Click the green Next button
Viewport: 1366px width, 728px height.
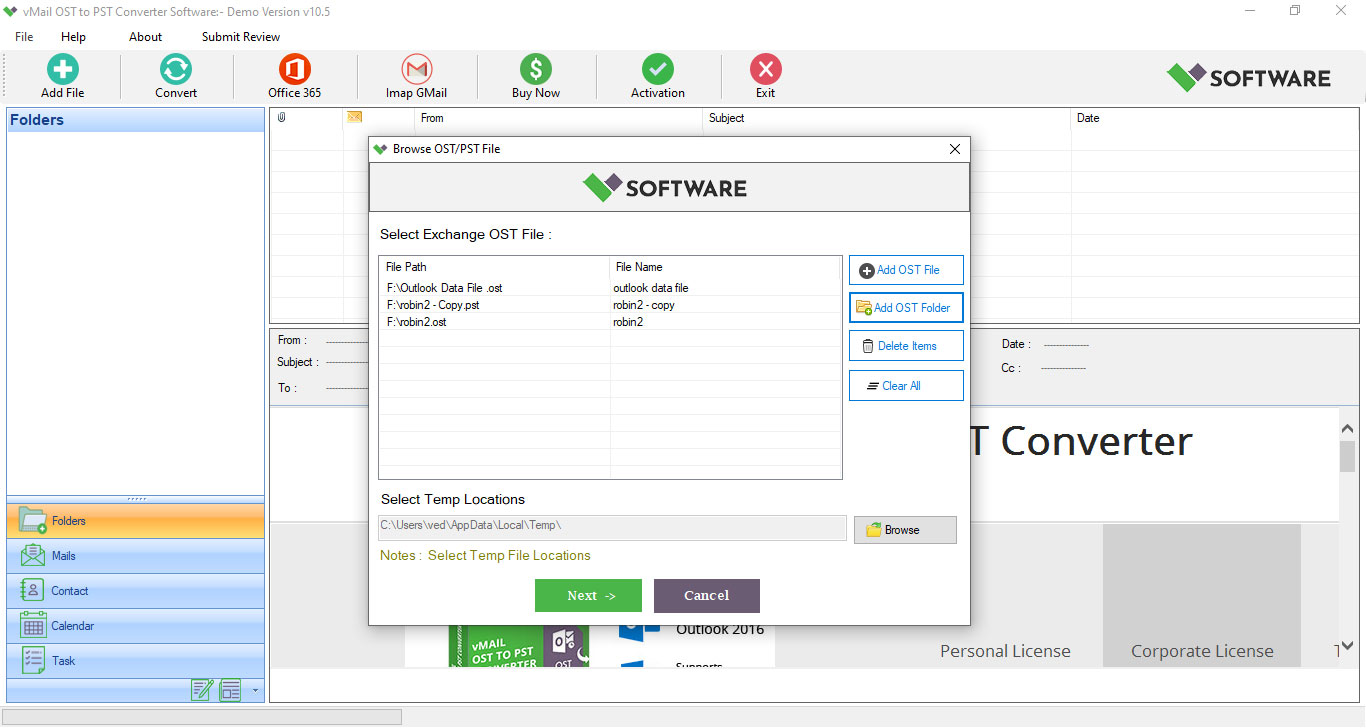pyautogui.click(x=588, y=596)
